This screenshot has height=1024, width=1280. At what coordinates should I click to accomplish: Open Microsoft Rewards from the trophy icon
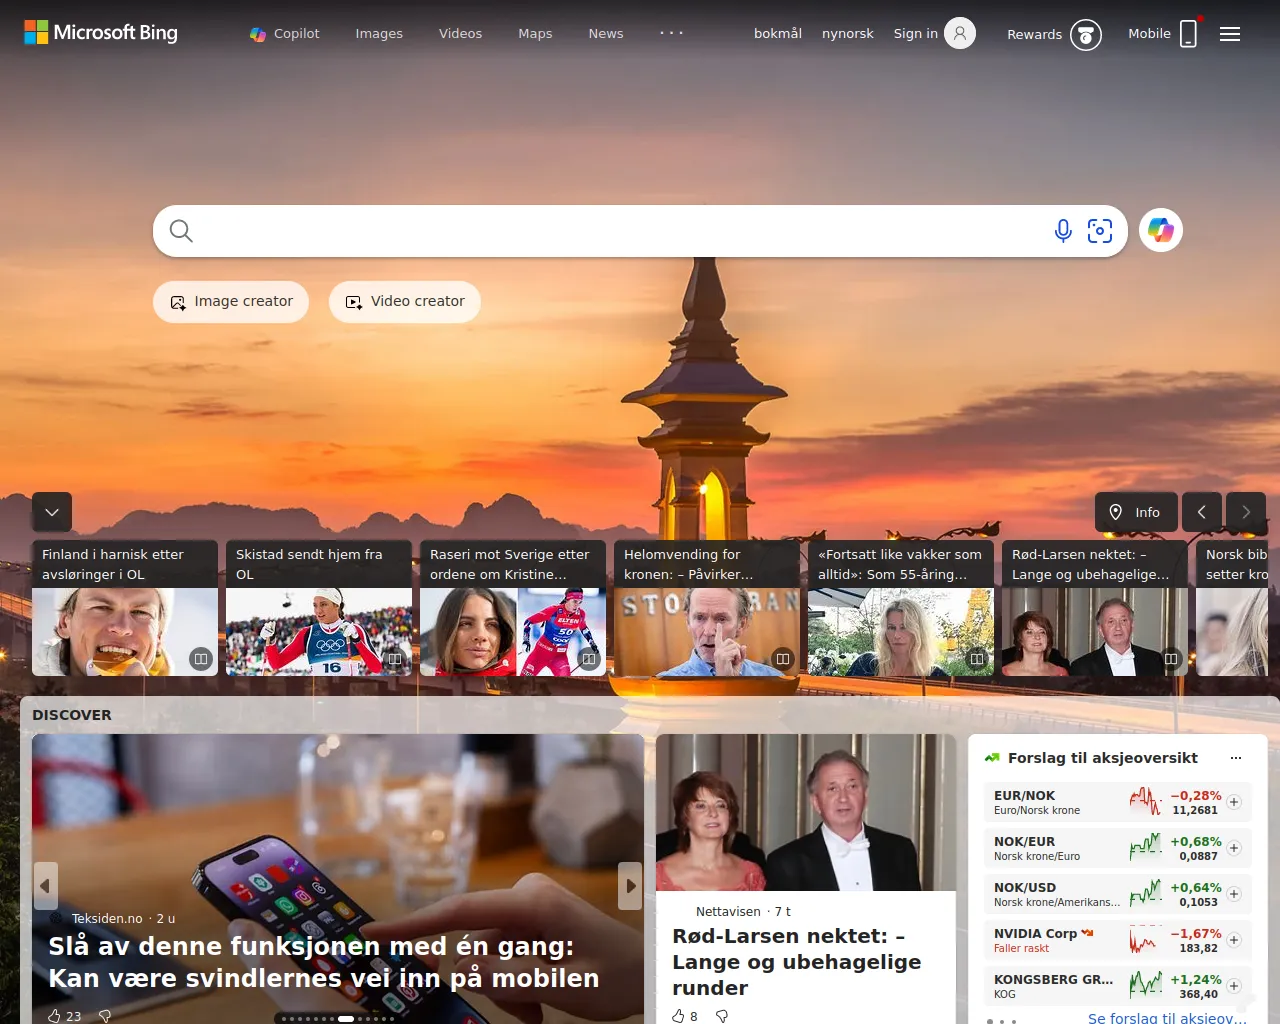pos(1085,34)
